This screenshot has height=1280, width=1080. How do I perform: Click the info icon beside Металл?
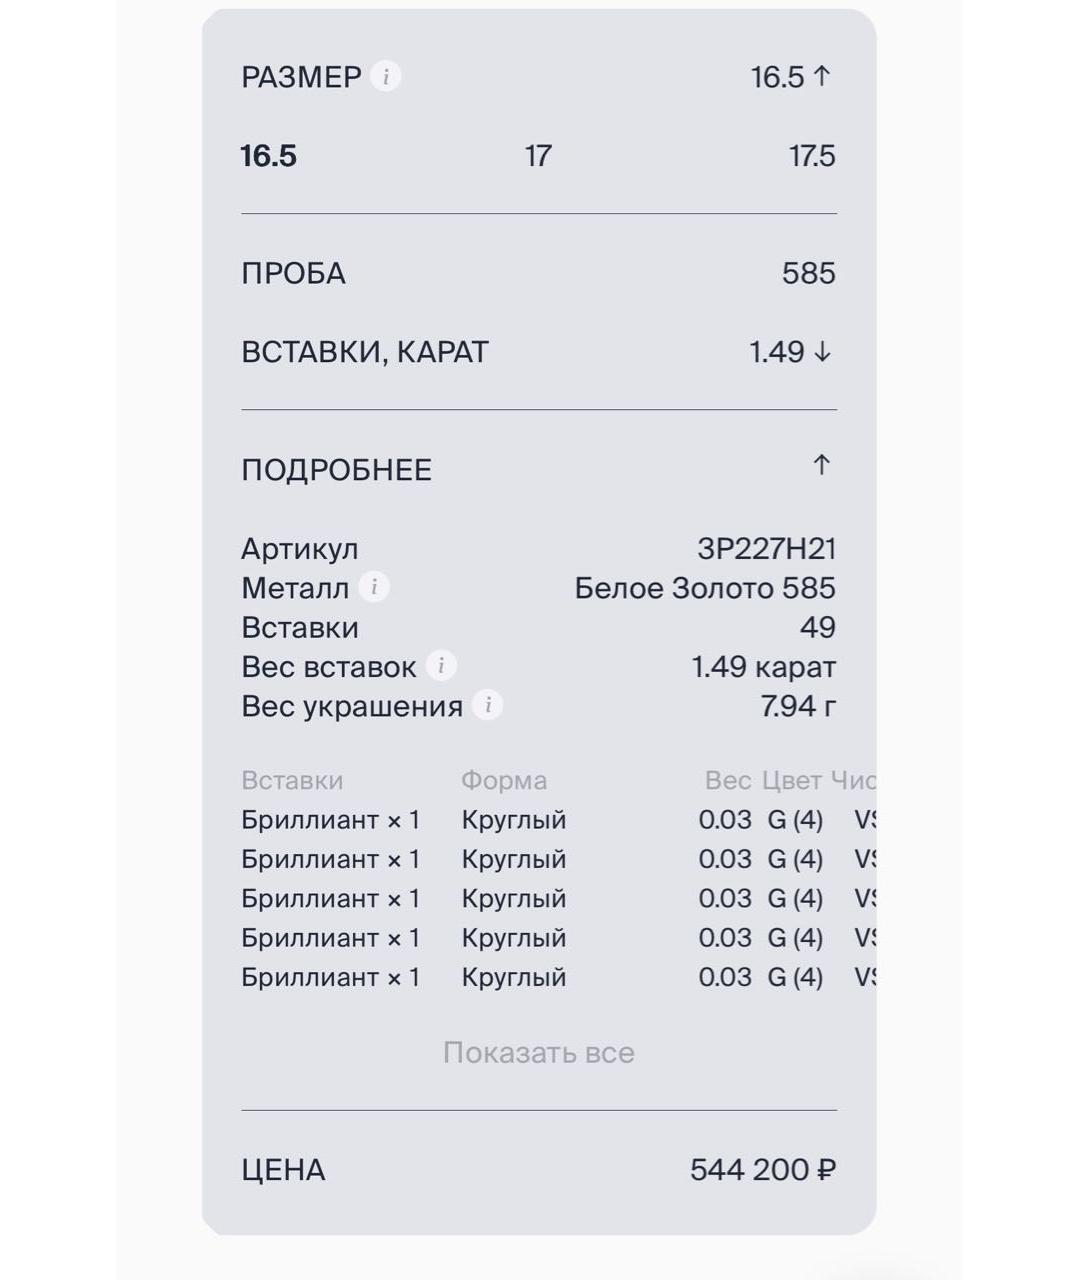(374, 587)
